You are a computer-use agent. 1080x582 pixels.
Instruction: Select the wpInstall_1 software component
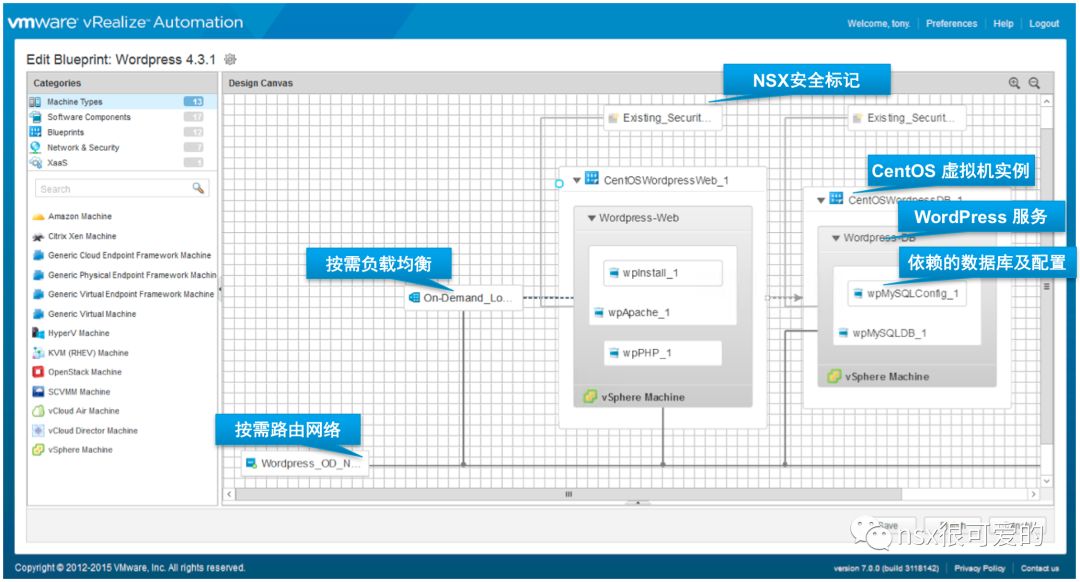(x=663, y=273)
